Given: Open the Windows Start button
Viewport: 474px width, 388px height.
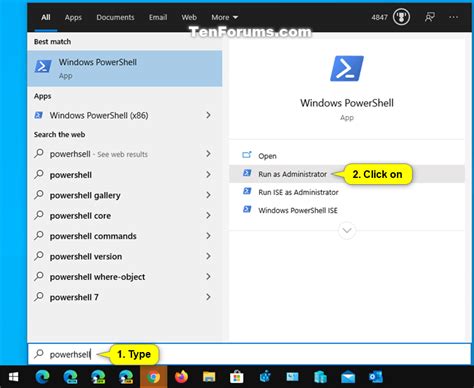Looking at the screenshot, I should (13, 377).
